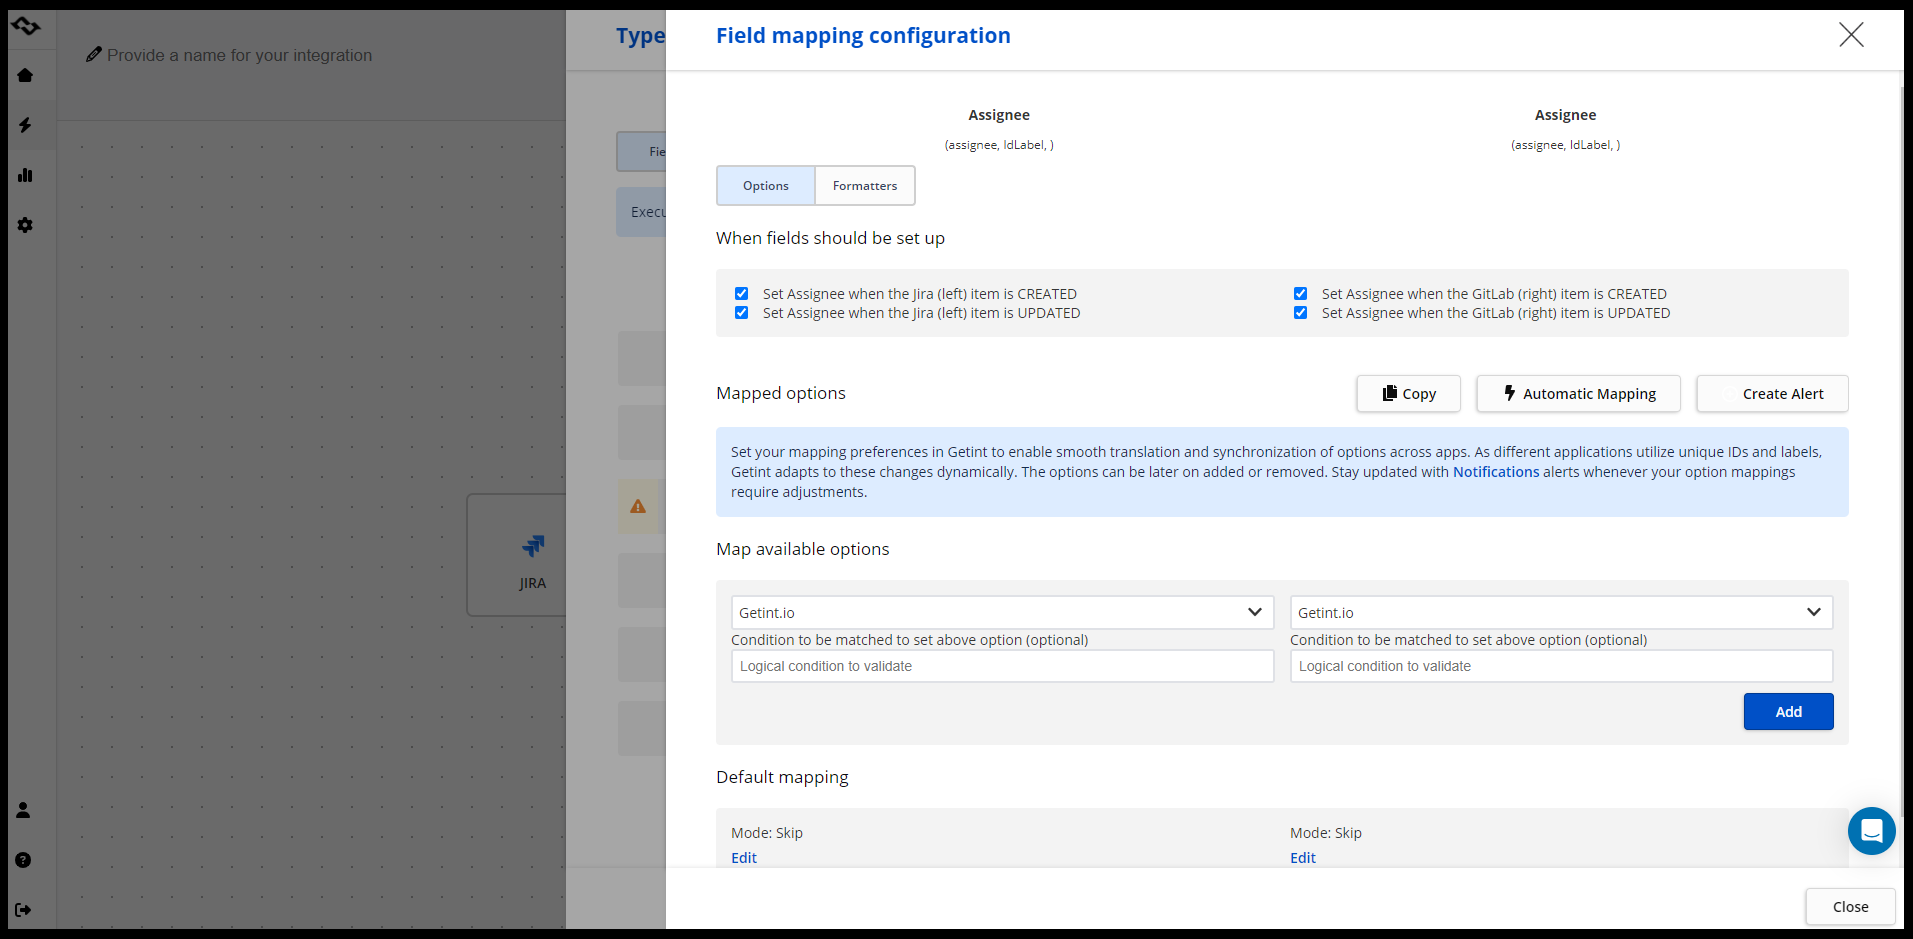Select the Options tab
This screenshot has width=1913, height=939.
coord(766,186)
